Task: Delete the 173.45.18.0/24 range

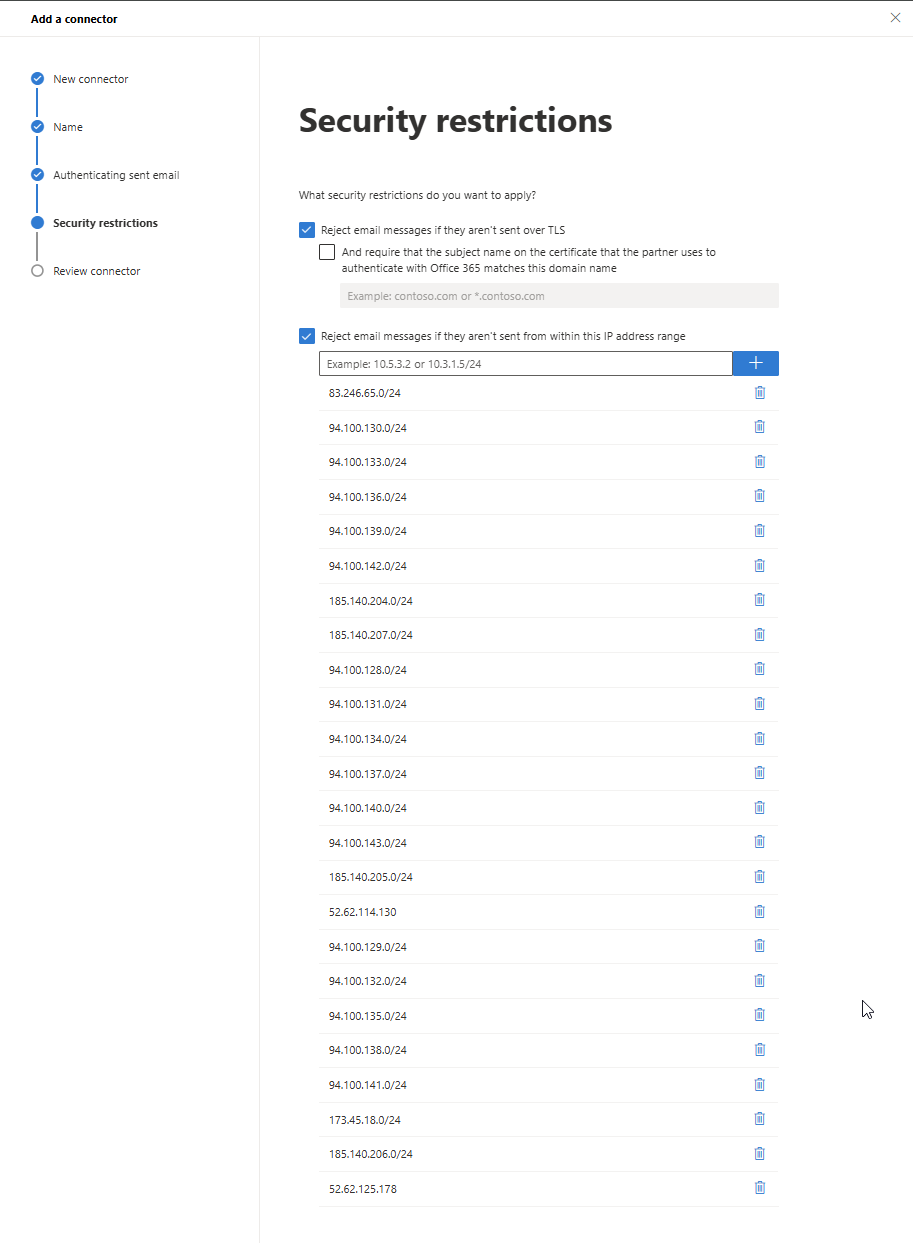Action: coord(759,1119)
